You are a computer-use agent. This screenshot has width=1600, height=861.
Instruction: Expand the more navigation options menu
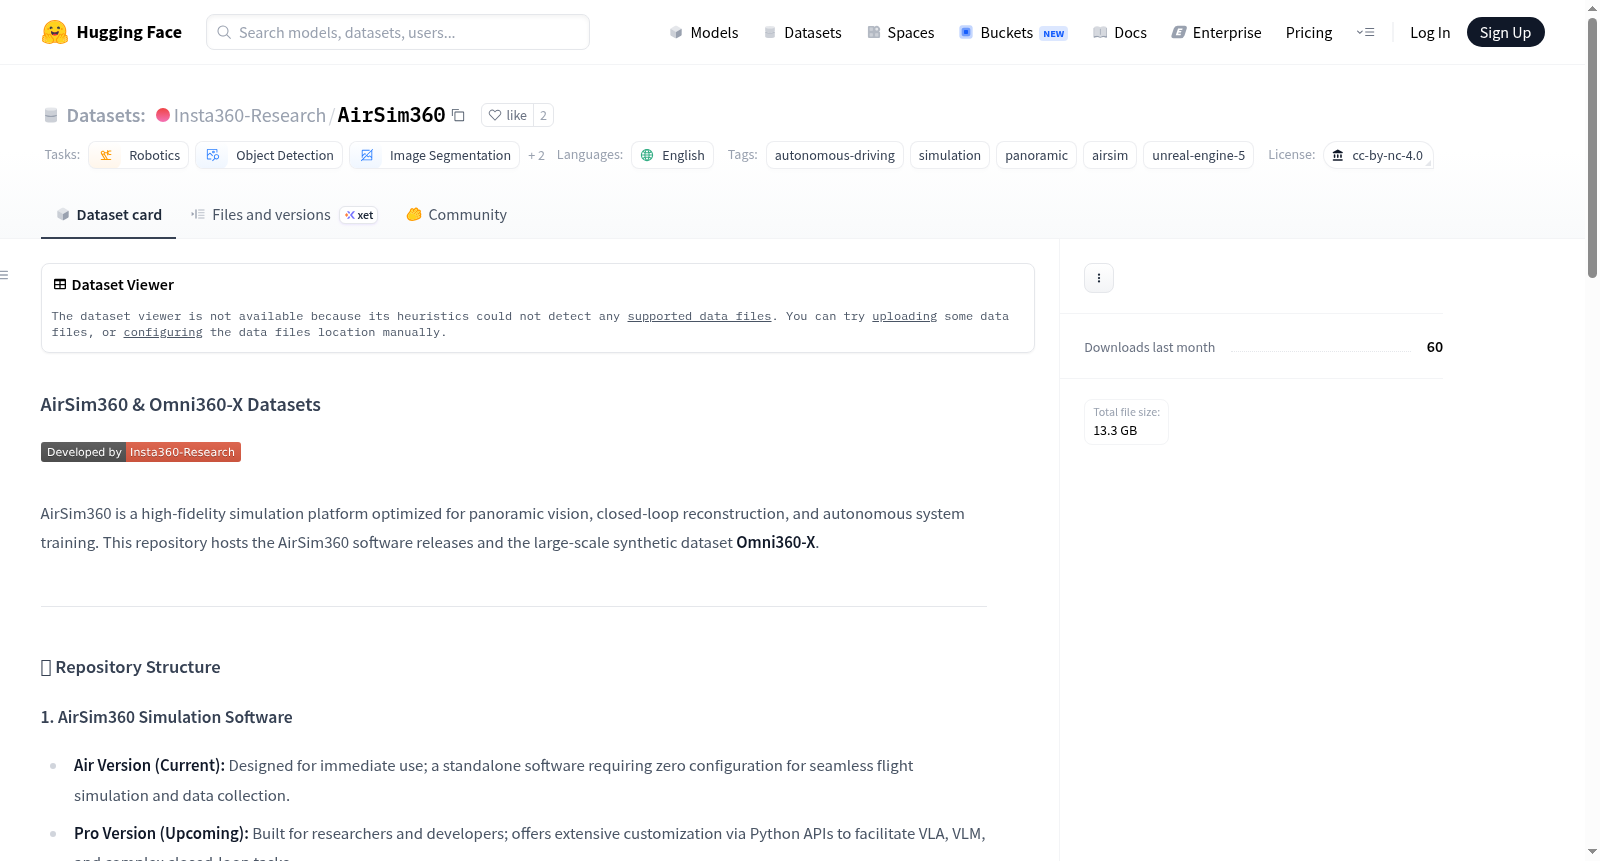coord(1365,33)
